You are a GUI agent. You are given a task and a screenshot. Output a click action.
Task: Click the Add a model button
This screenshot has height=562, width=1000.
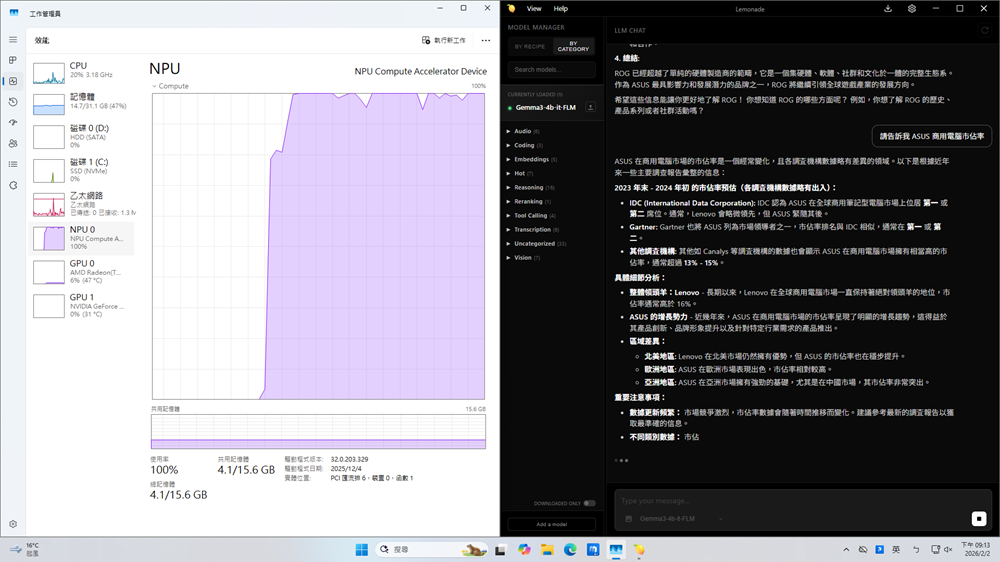coord(551,524)
